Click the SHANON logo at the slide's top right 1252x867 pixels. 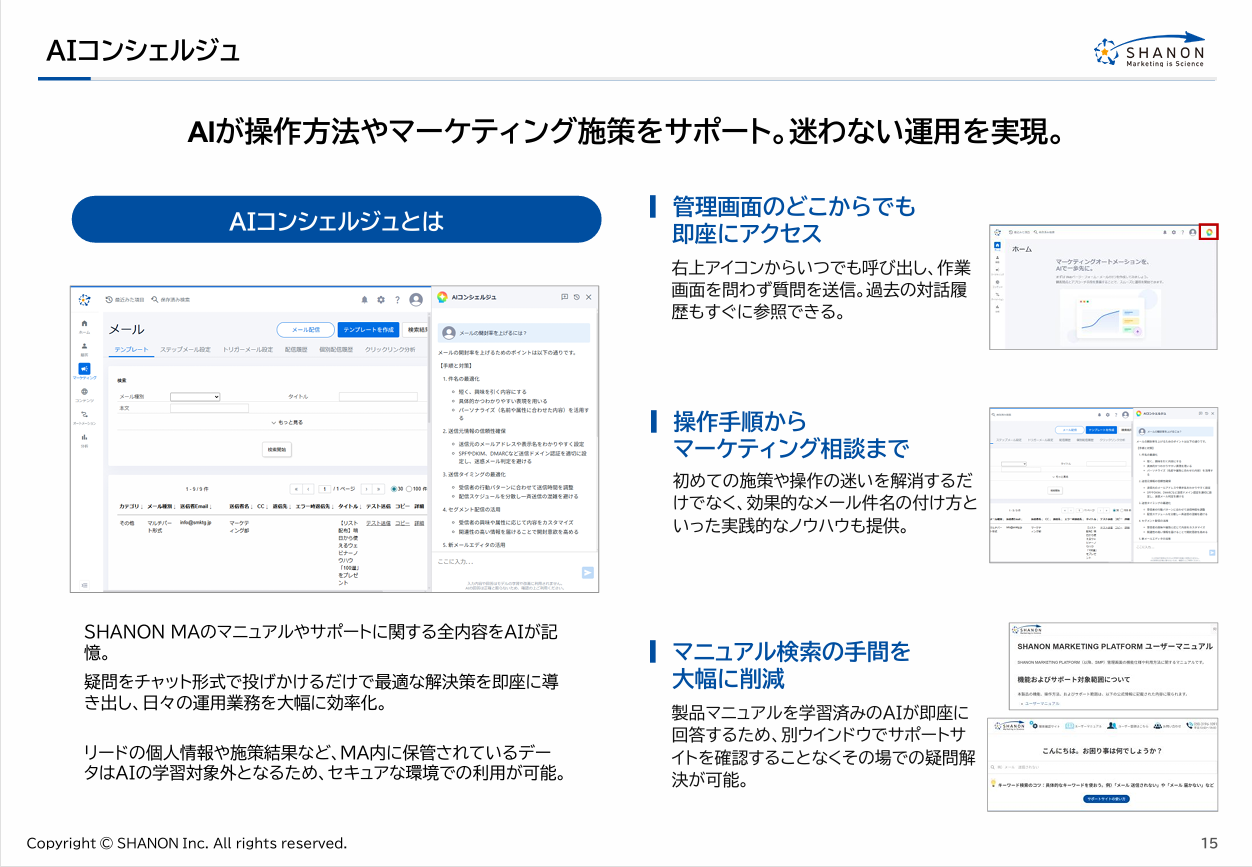(1149, 49)
